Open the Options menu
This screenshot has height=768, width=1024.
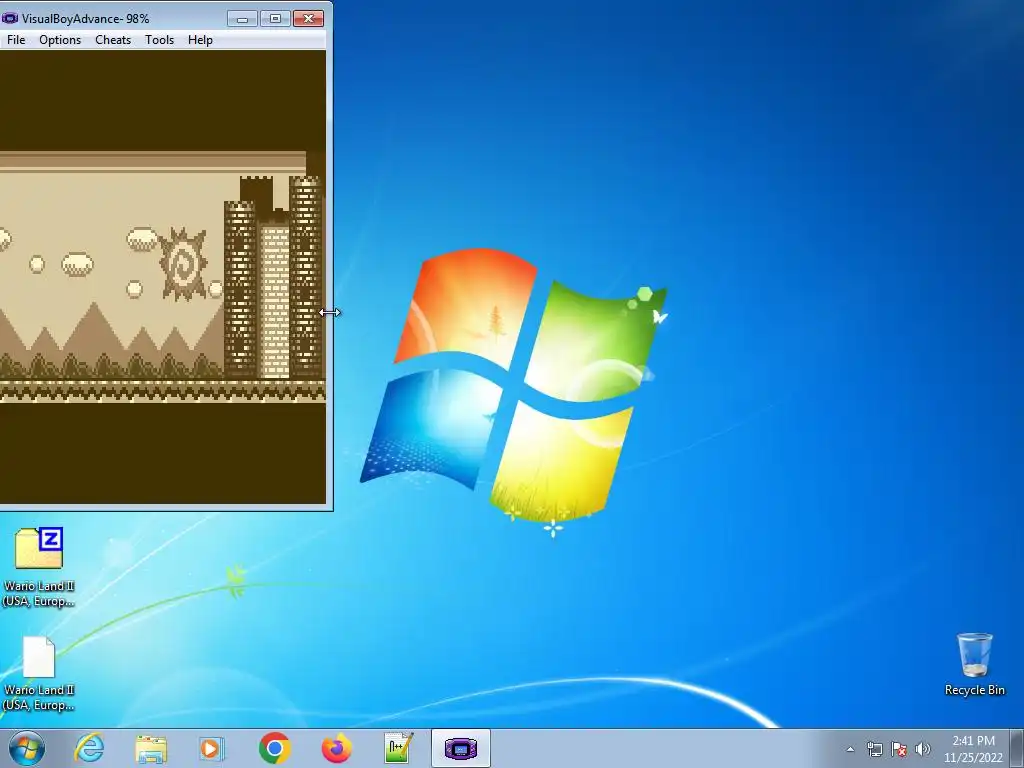60,40
